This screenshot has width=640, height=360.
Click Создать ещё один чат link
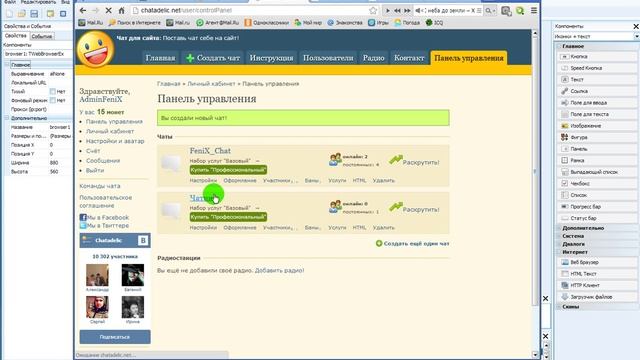(x=412, y=244)
